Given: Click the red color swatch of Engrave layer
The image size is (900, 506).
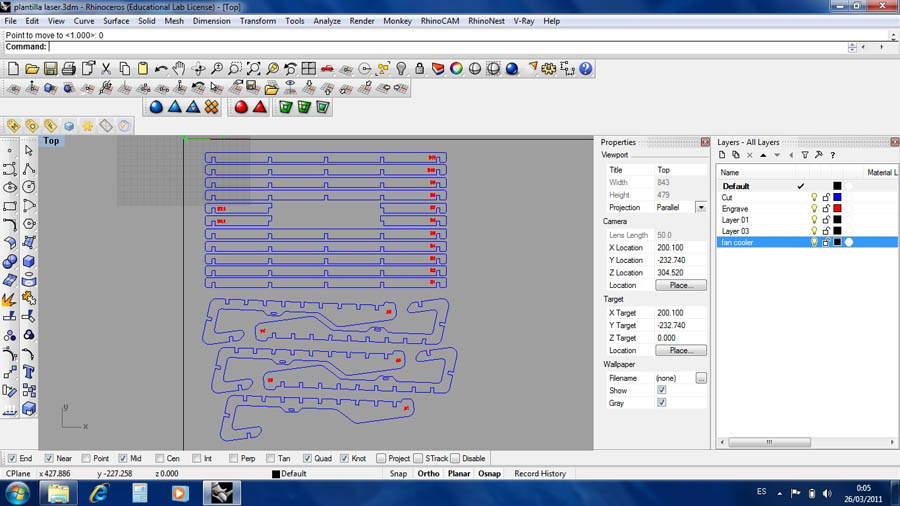Looking at the screenshot, I should (x=837, y=209).
